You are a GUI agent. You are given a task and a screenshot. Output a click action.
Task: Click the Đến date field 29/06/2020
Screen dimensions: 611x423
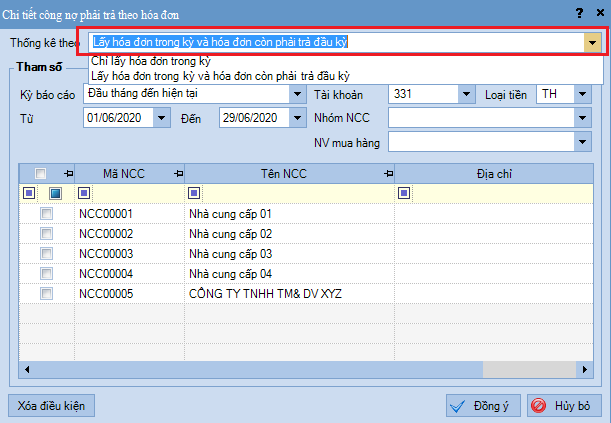(x=254, y=118)
